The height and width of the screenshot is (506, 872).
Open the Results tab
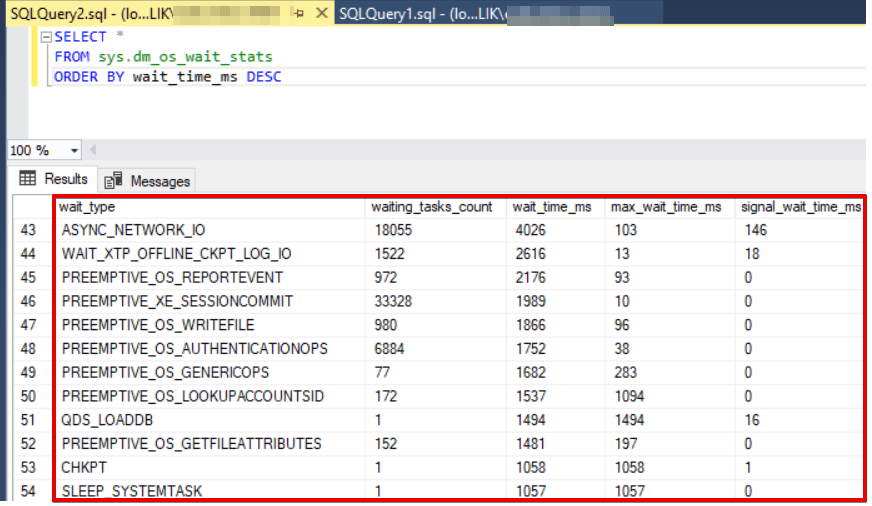[x=53, y=179]
